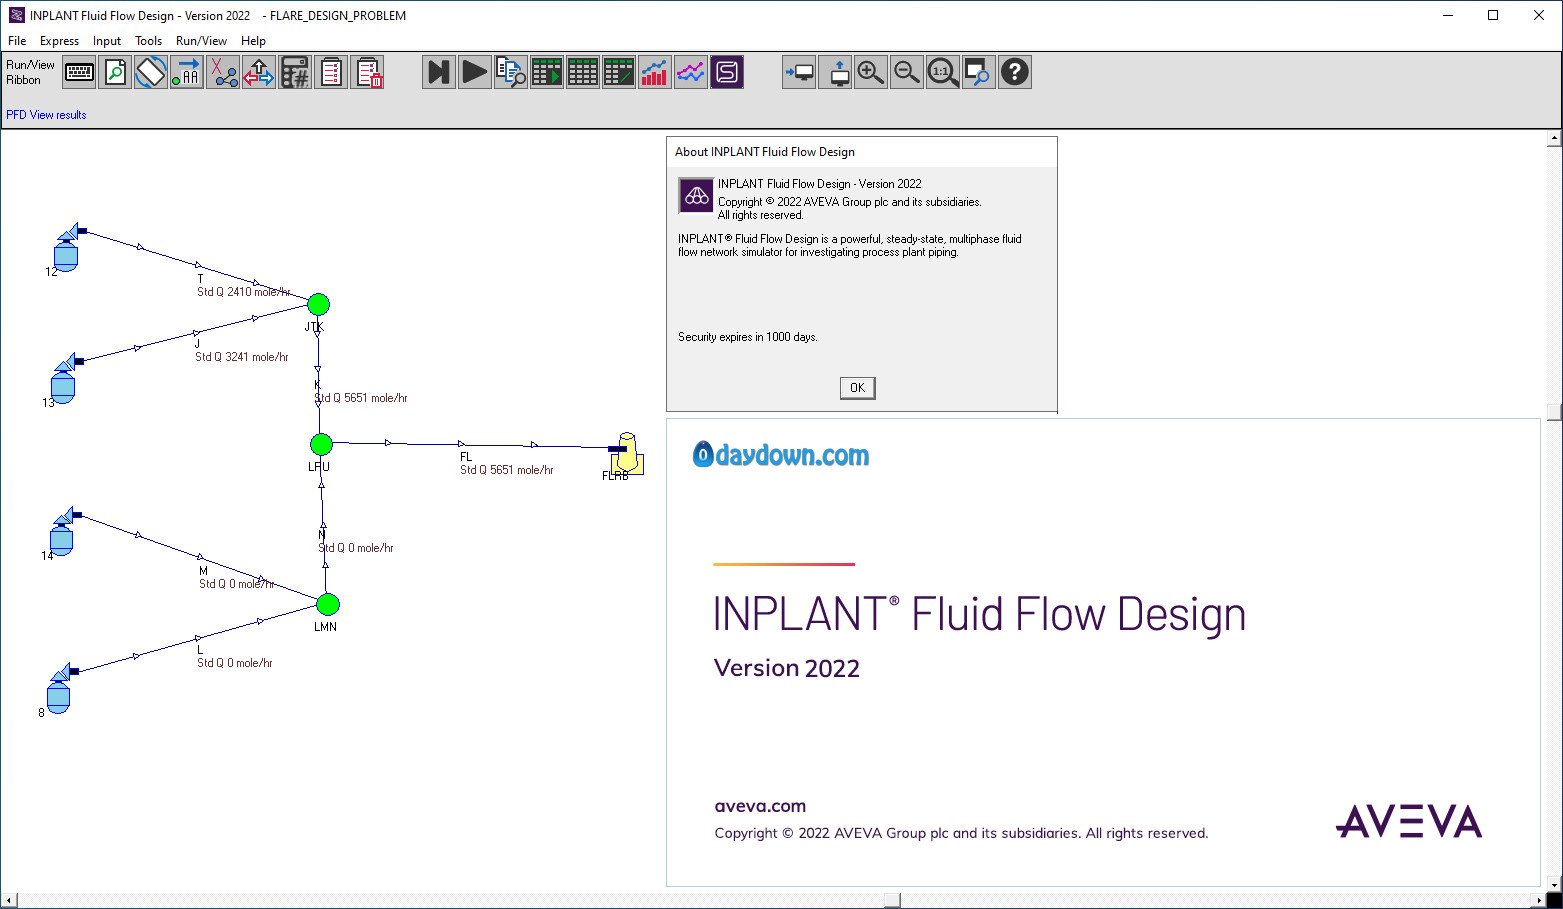Click the zoom out magnifier icon
This screenshot has height=909, width=1563.
coord(907,72)
